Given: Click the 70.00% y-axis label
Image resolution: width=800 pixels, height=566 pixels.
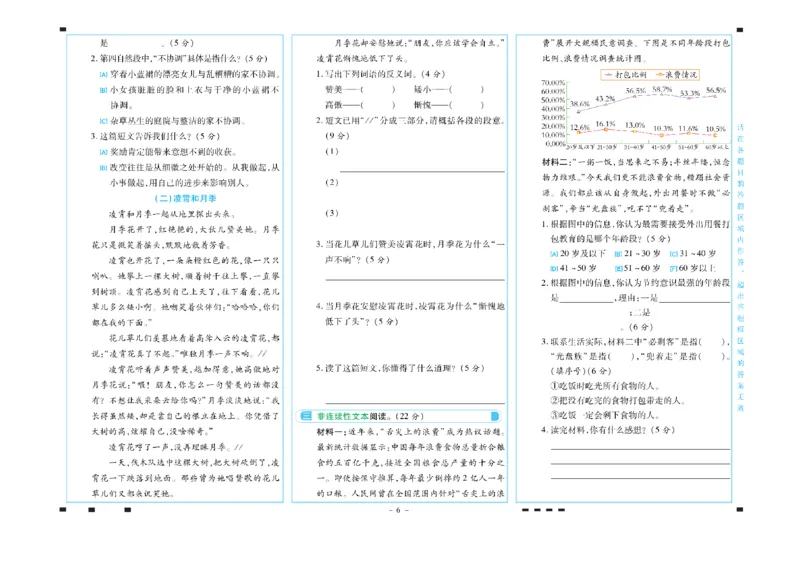Looking at the screenshot, I should (553, 83).
